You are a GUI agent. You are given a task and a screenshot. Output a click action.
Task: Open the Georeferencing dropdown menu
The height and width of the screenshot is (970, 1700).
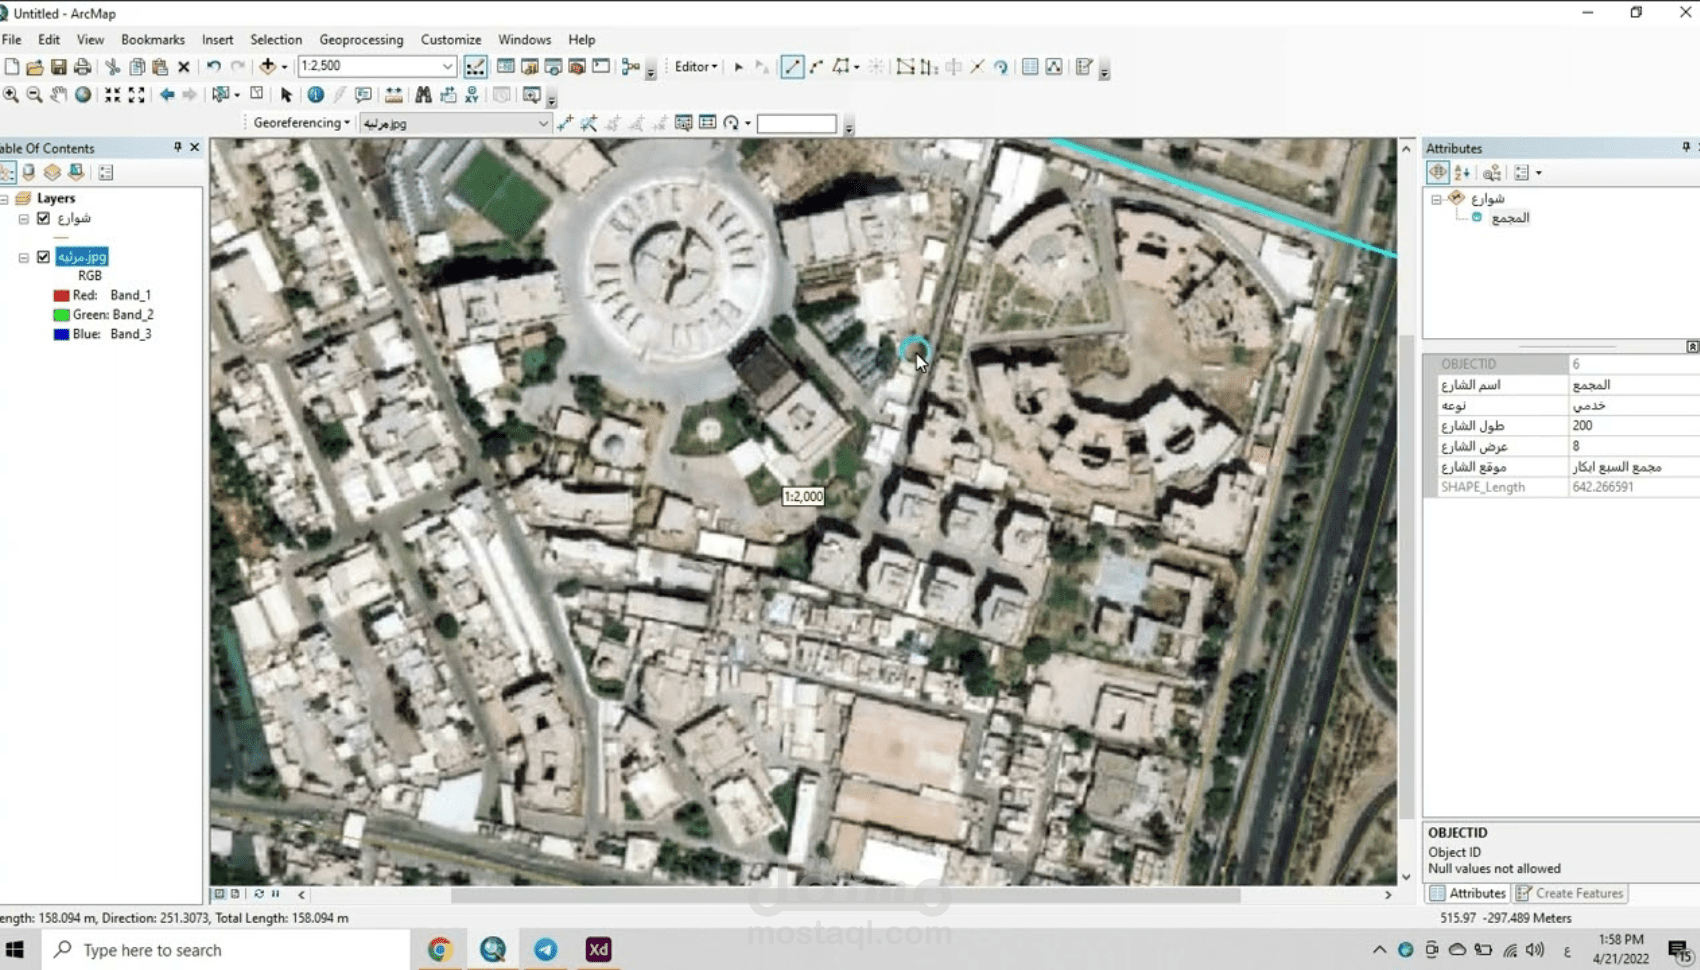302,123
